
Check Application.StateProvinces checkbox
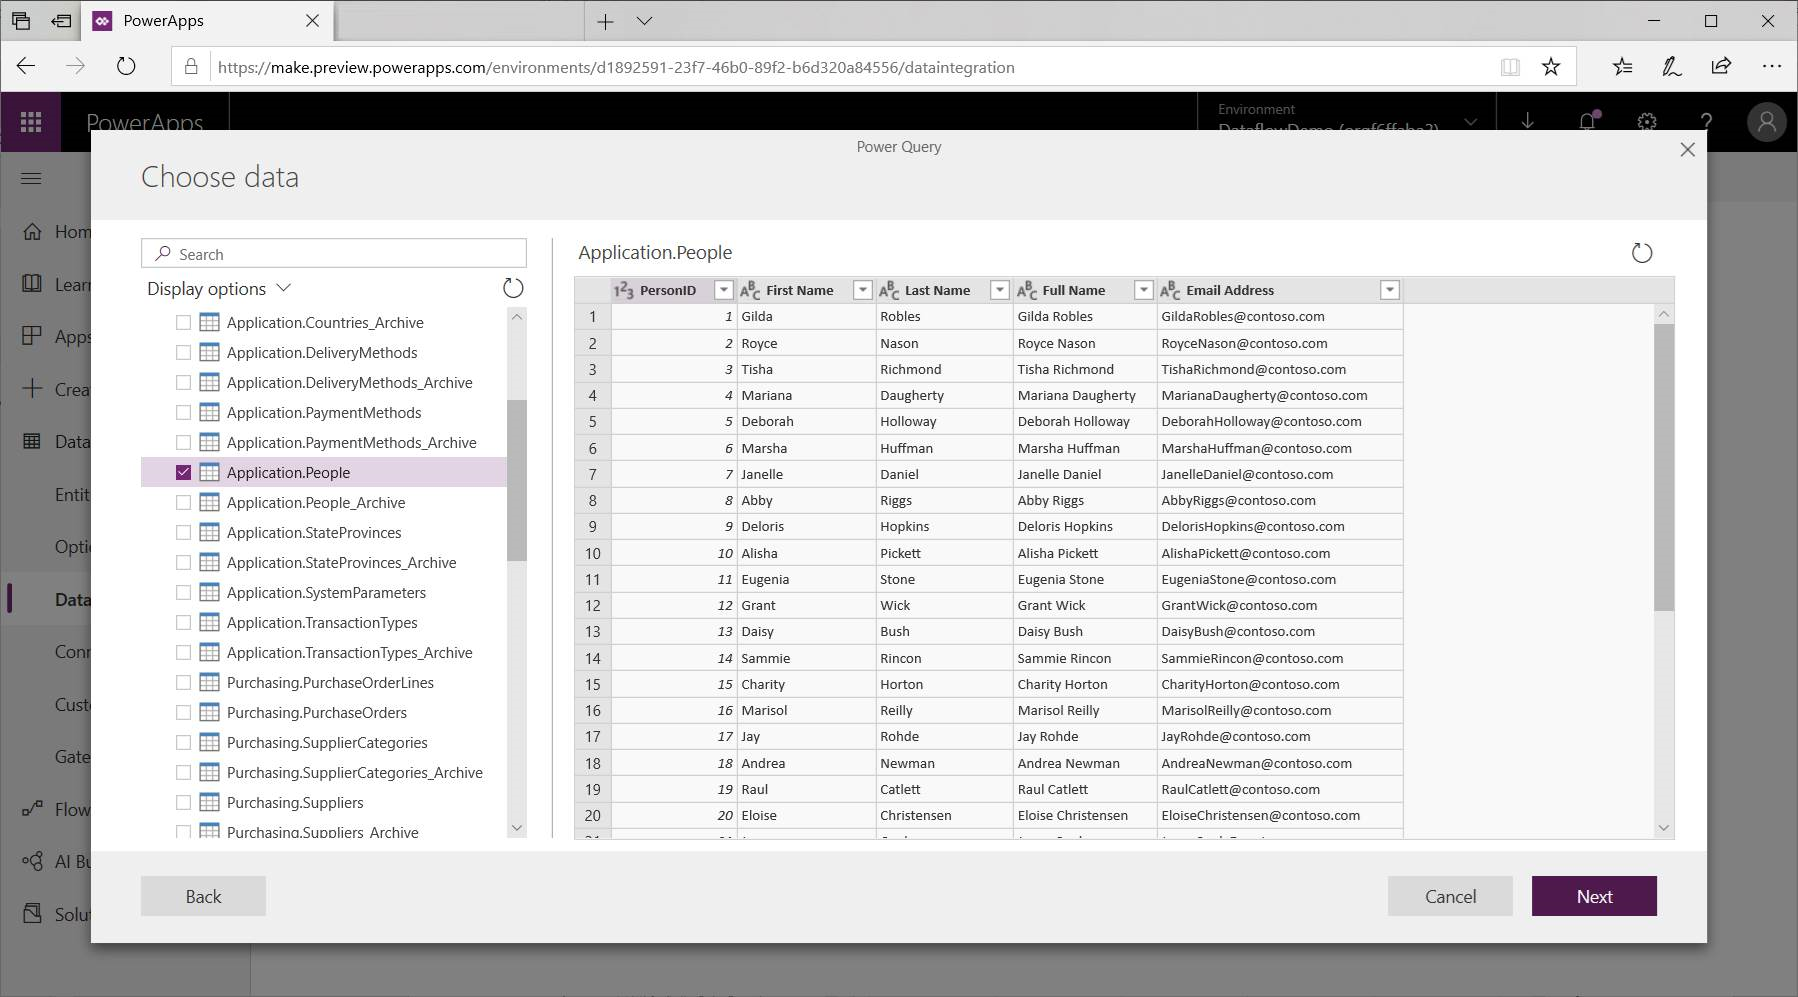coord(183,532)
